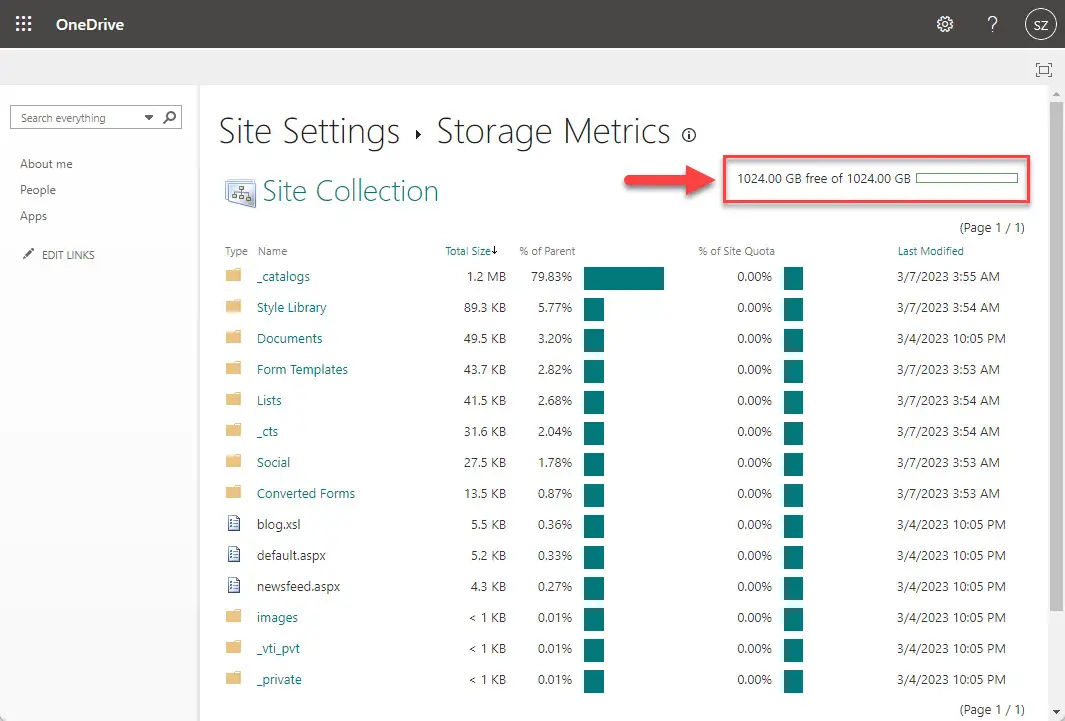Screen dimensions: 1065x721
Task: Click EDIT LINKS in the sidebar
Action: [x=67, y=255]
